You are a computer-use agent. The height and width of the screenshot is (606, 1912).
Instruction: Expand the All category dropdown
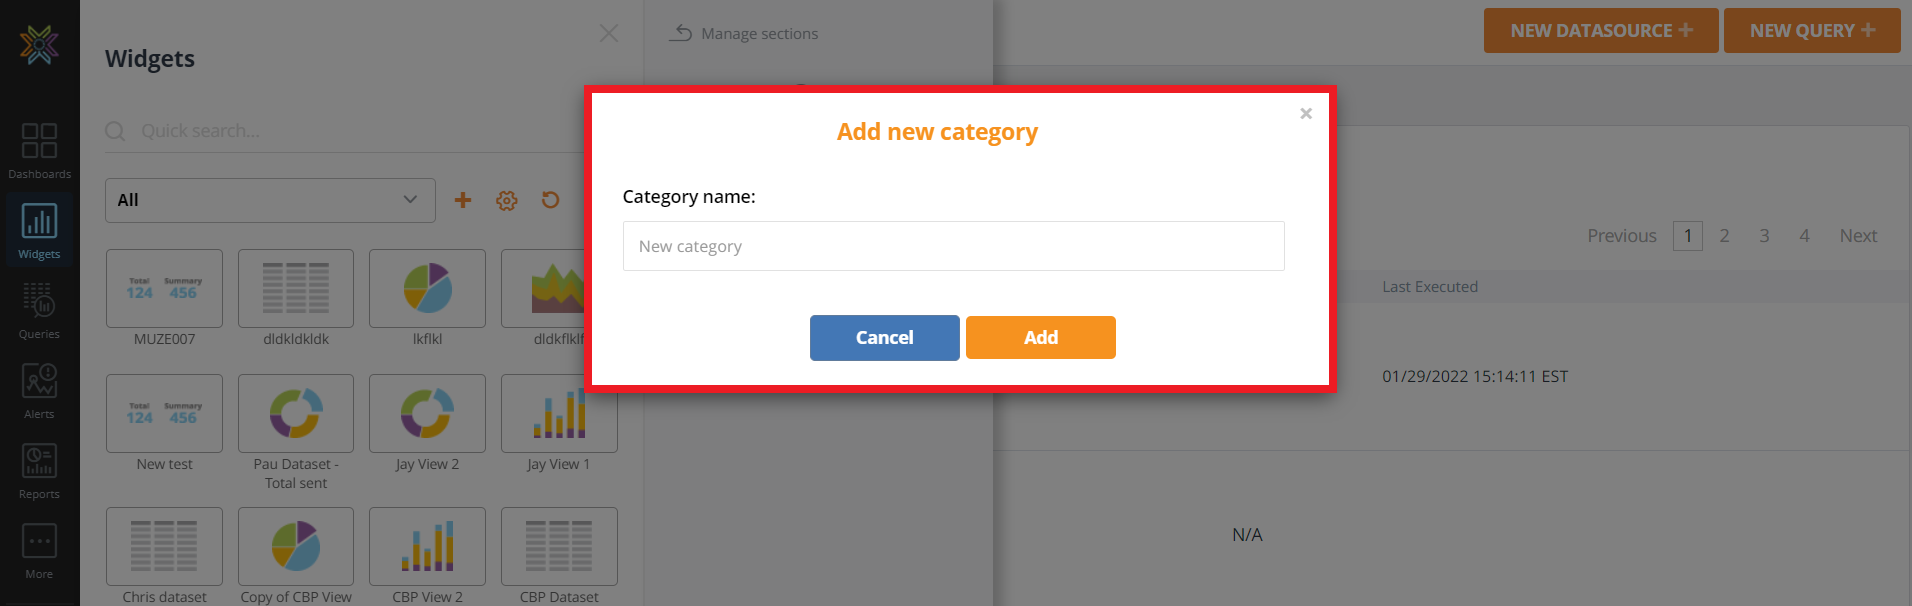(270, 200)
